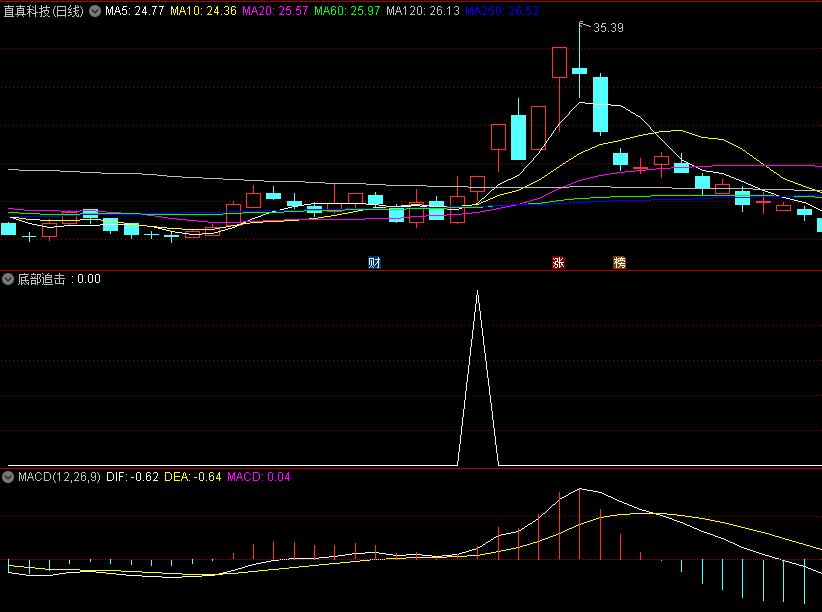822x612 pixels.
Task: Click the 底部追击 signal spike peak
Action: [478, 292]
